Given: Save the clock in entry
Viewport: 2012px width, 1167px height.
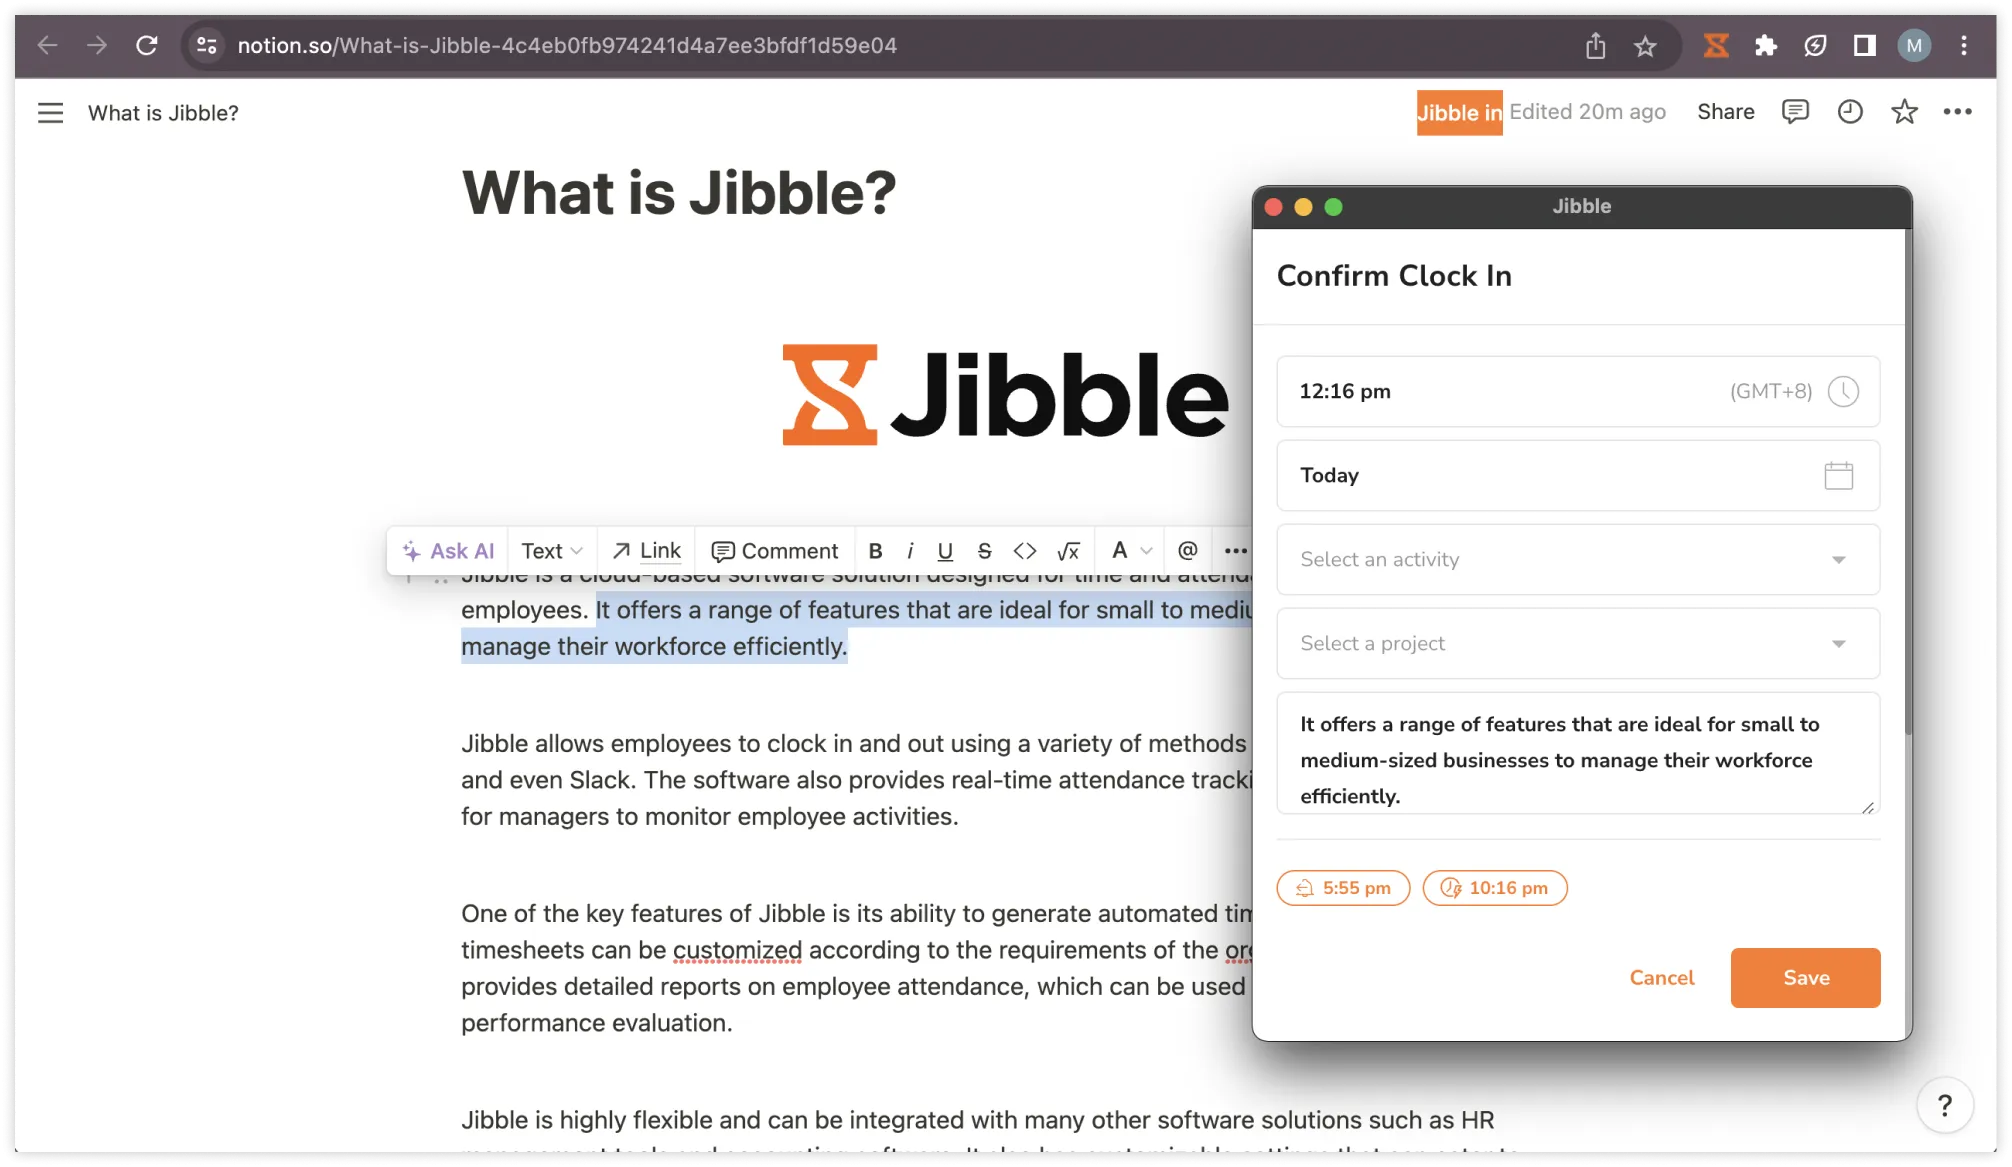Looking at the screenshot, I should click(1804, 977).
